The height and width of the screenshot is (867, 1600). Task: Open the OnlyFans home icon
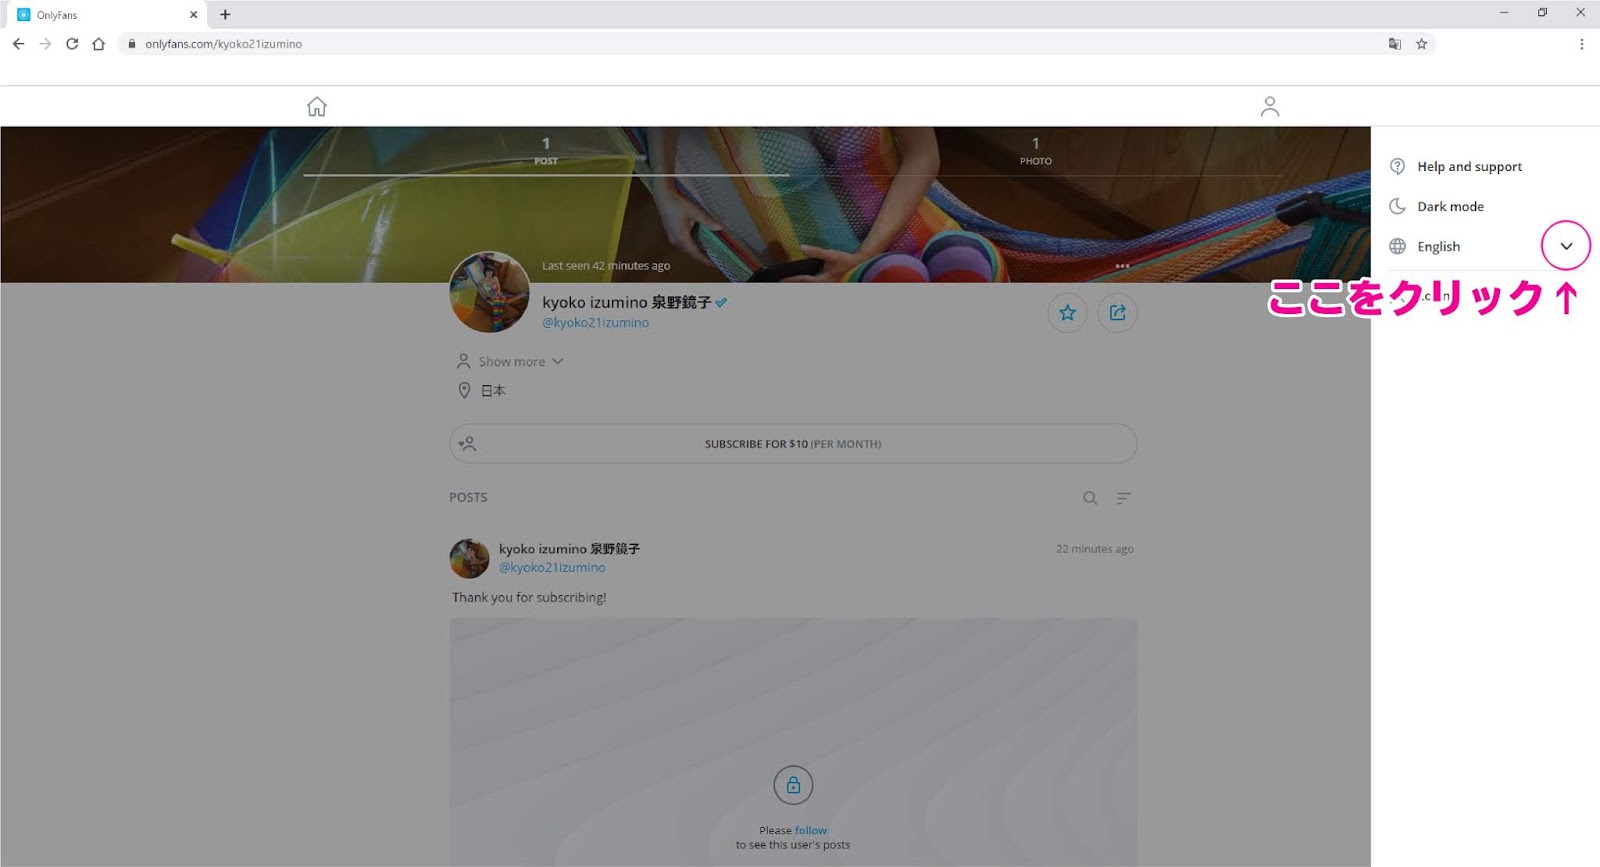point(317,106)
